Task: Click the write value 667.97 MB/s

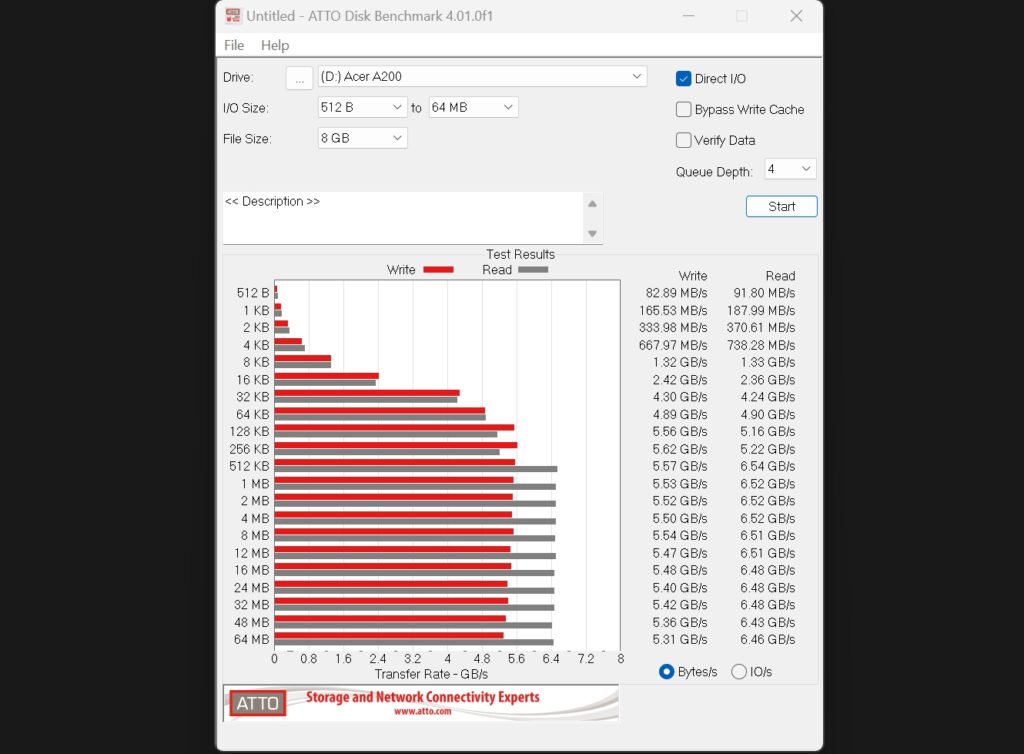Action: (673, 345)
